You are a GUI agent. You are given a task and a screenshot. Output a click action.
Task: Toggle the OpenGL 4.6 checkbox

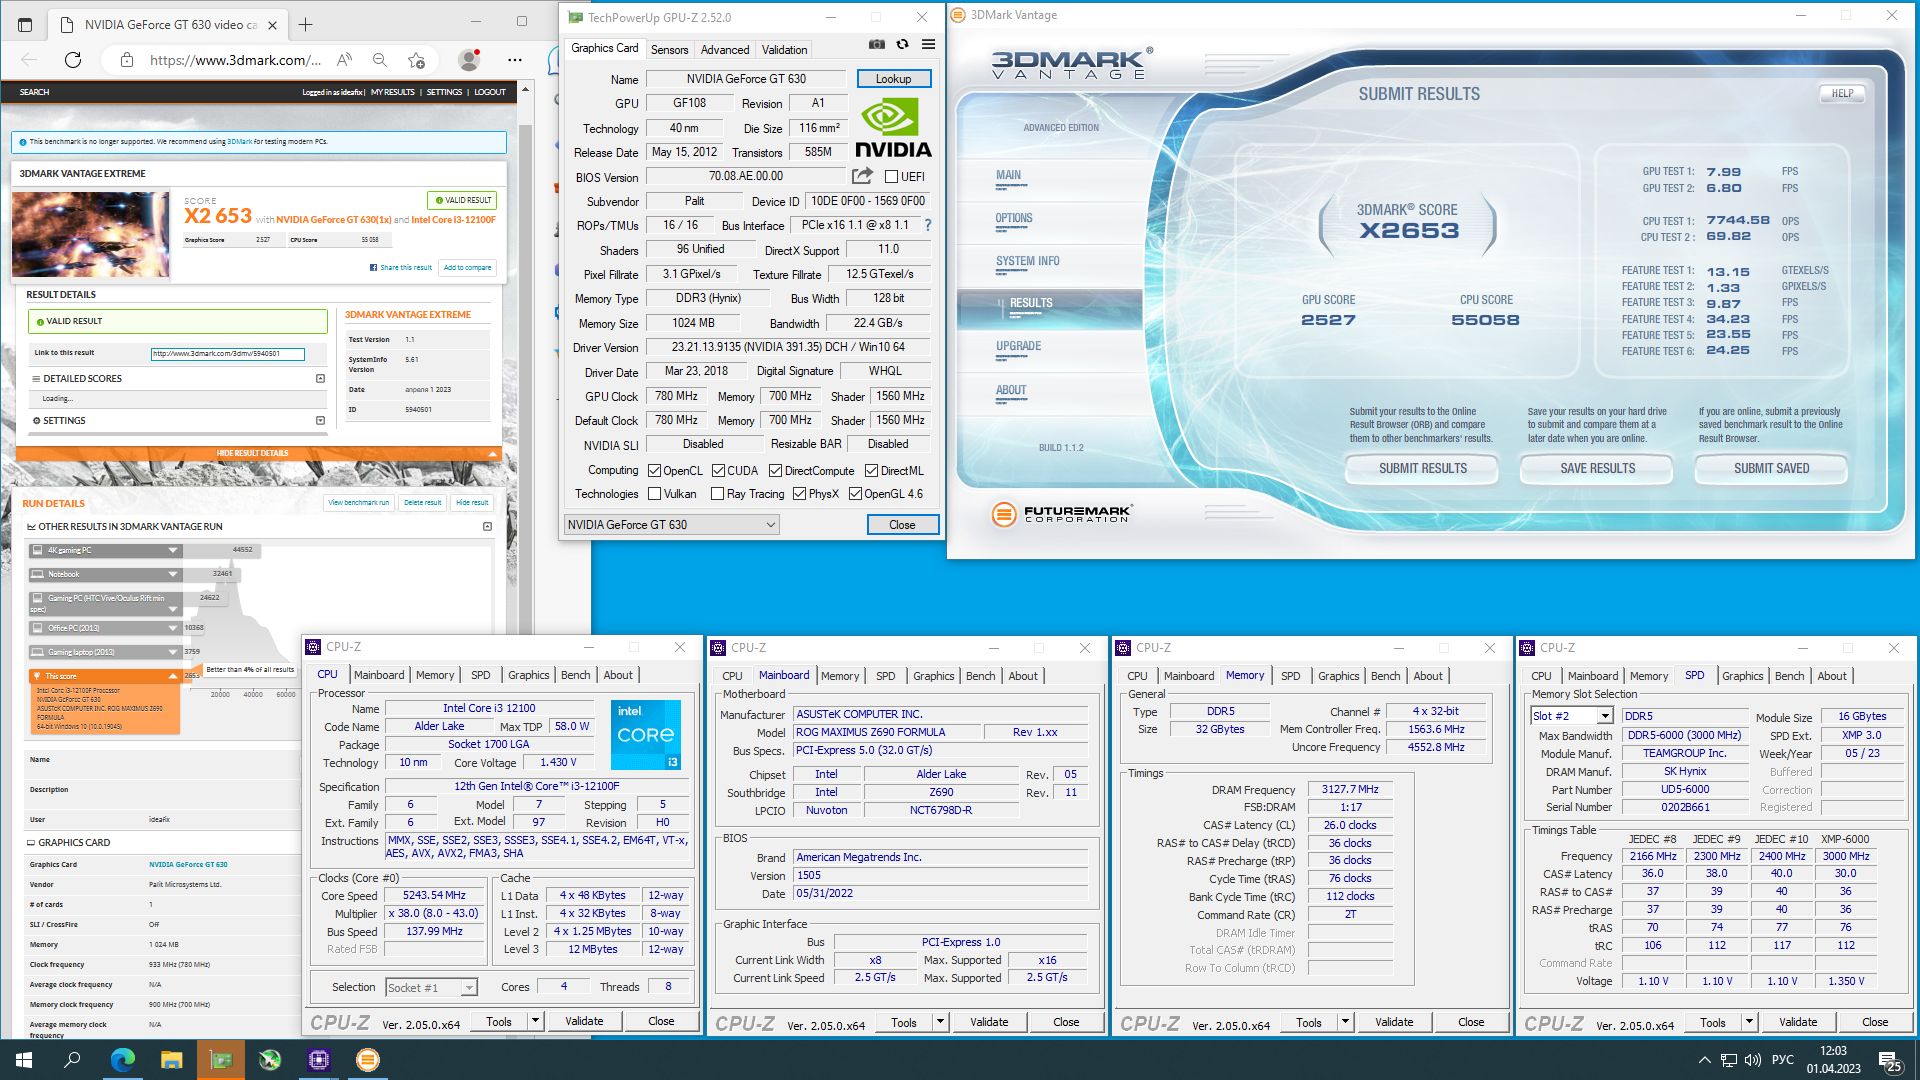coord(855,494)
